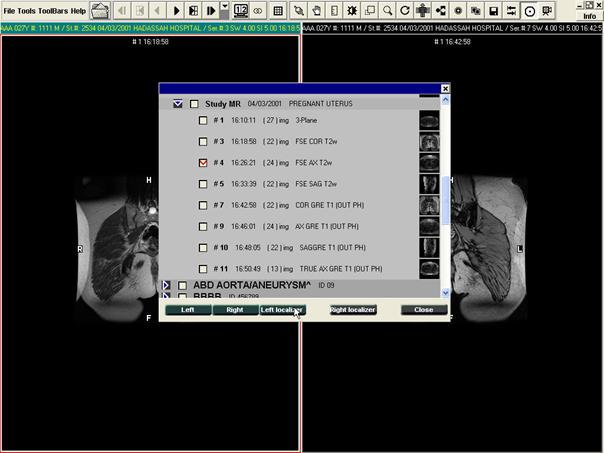Collapse the Study MR expander arrow
Viewport: 604px width, 453px height.
click(178, 104)
